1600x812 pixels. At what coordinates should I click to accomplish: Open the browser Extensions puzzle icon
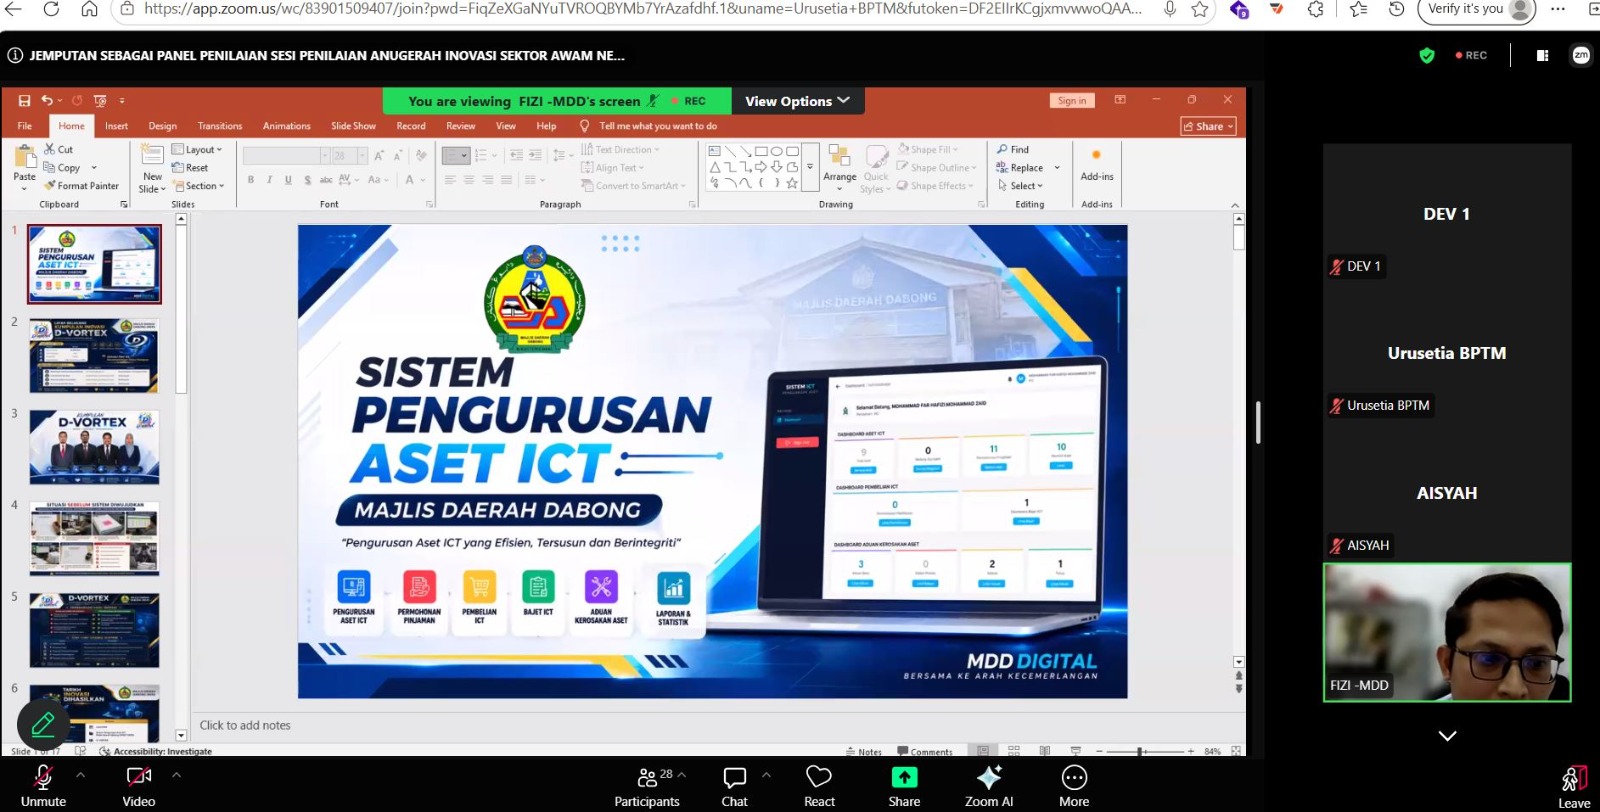(1316, 9)
